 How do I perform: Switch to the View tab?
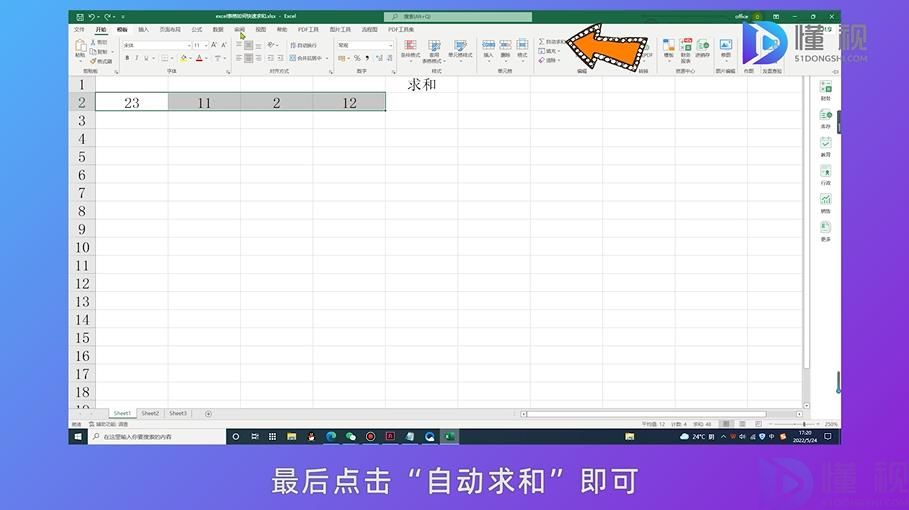coord(261,30)
